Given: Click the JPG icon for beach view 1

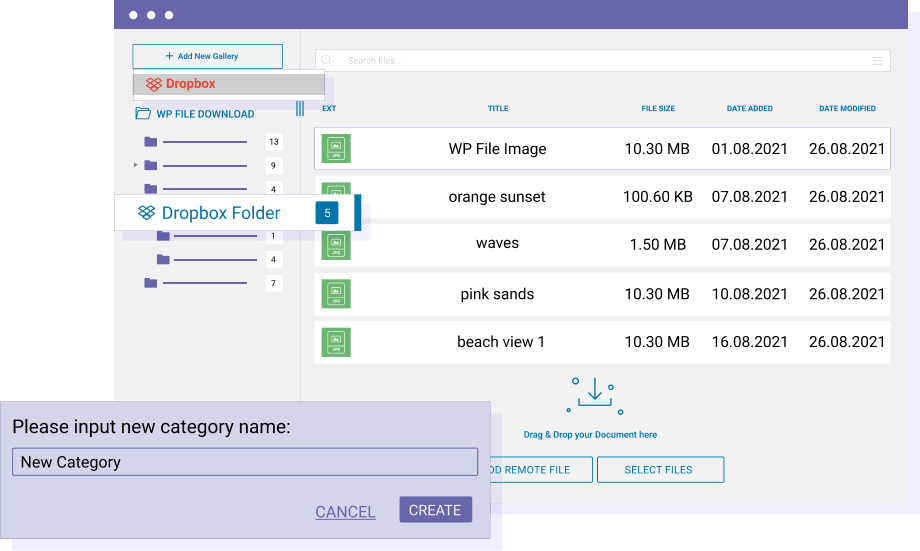Looking at the screenshot, I should click(x=336, y=342).
